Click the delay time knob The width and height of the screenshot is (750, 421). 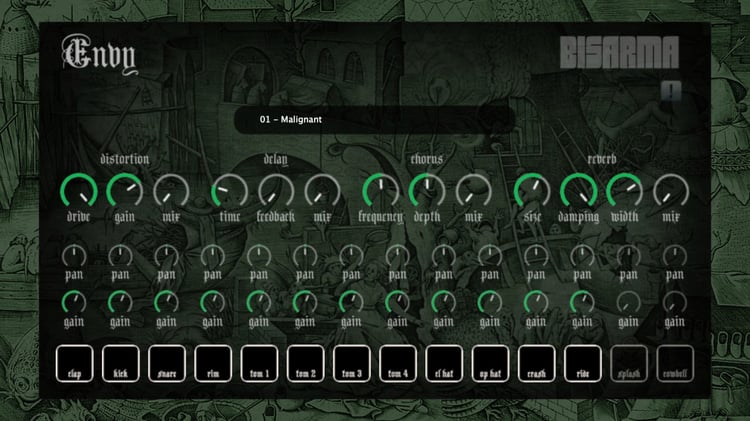click(230, 191)
